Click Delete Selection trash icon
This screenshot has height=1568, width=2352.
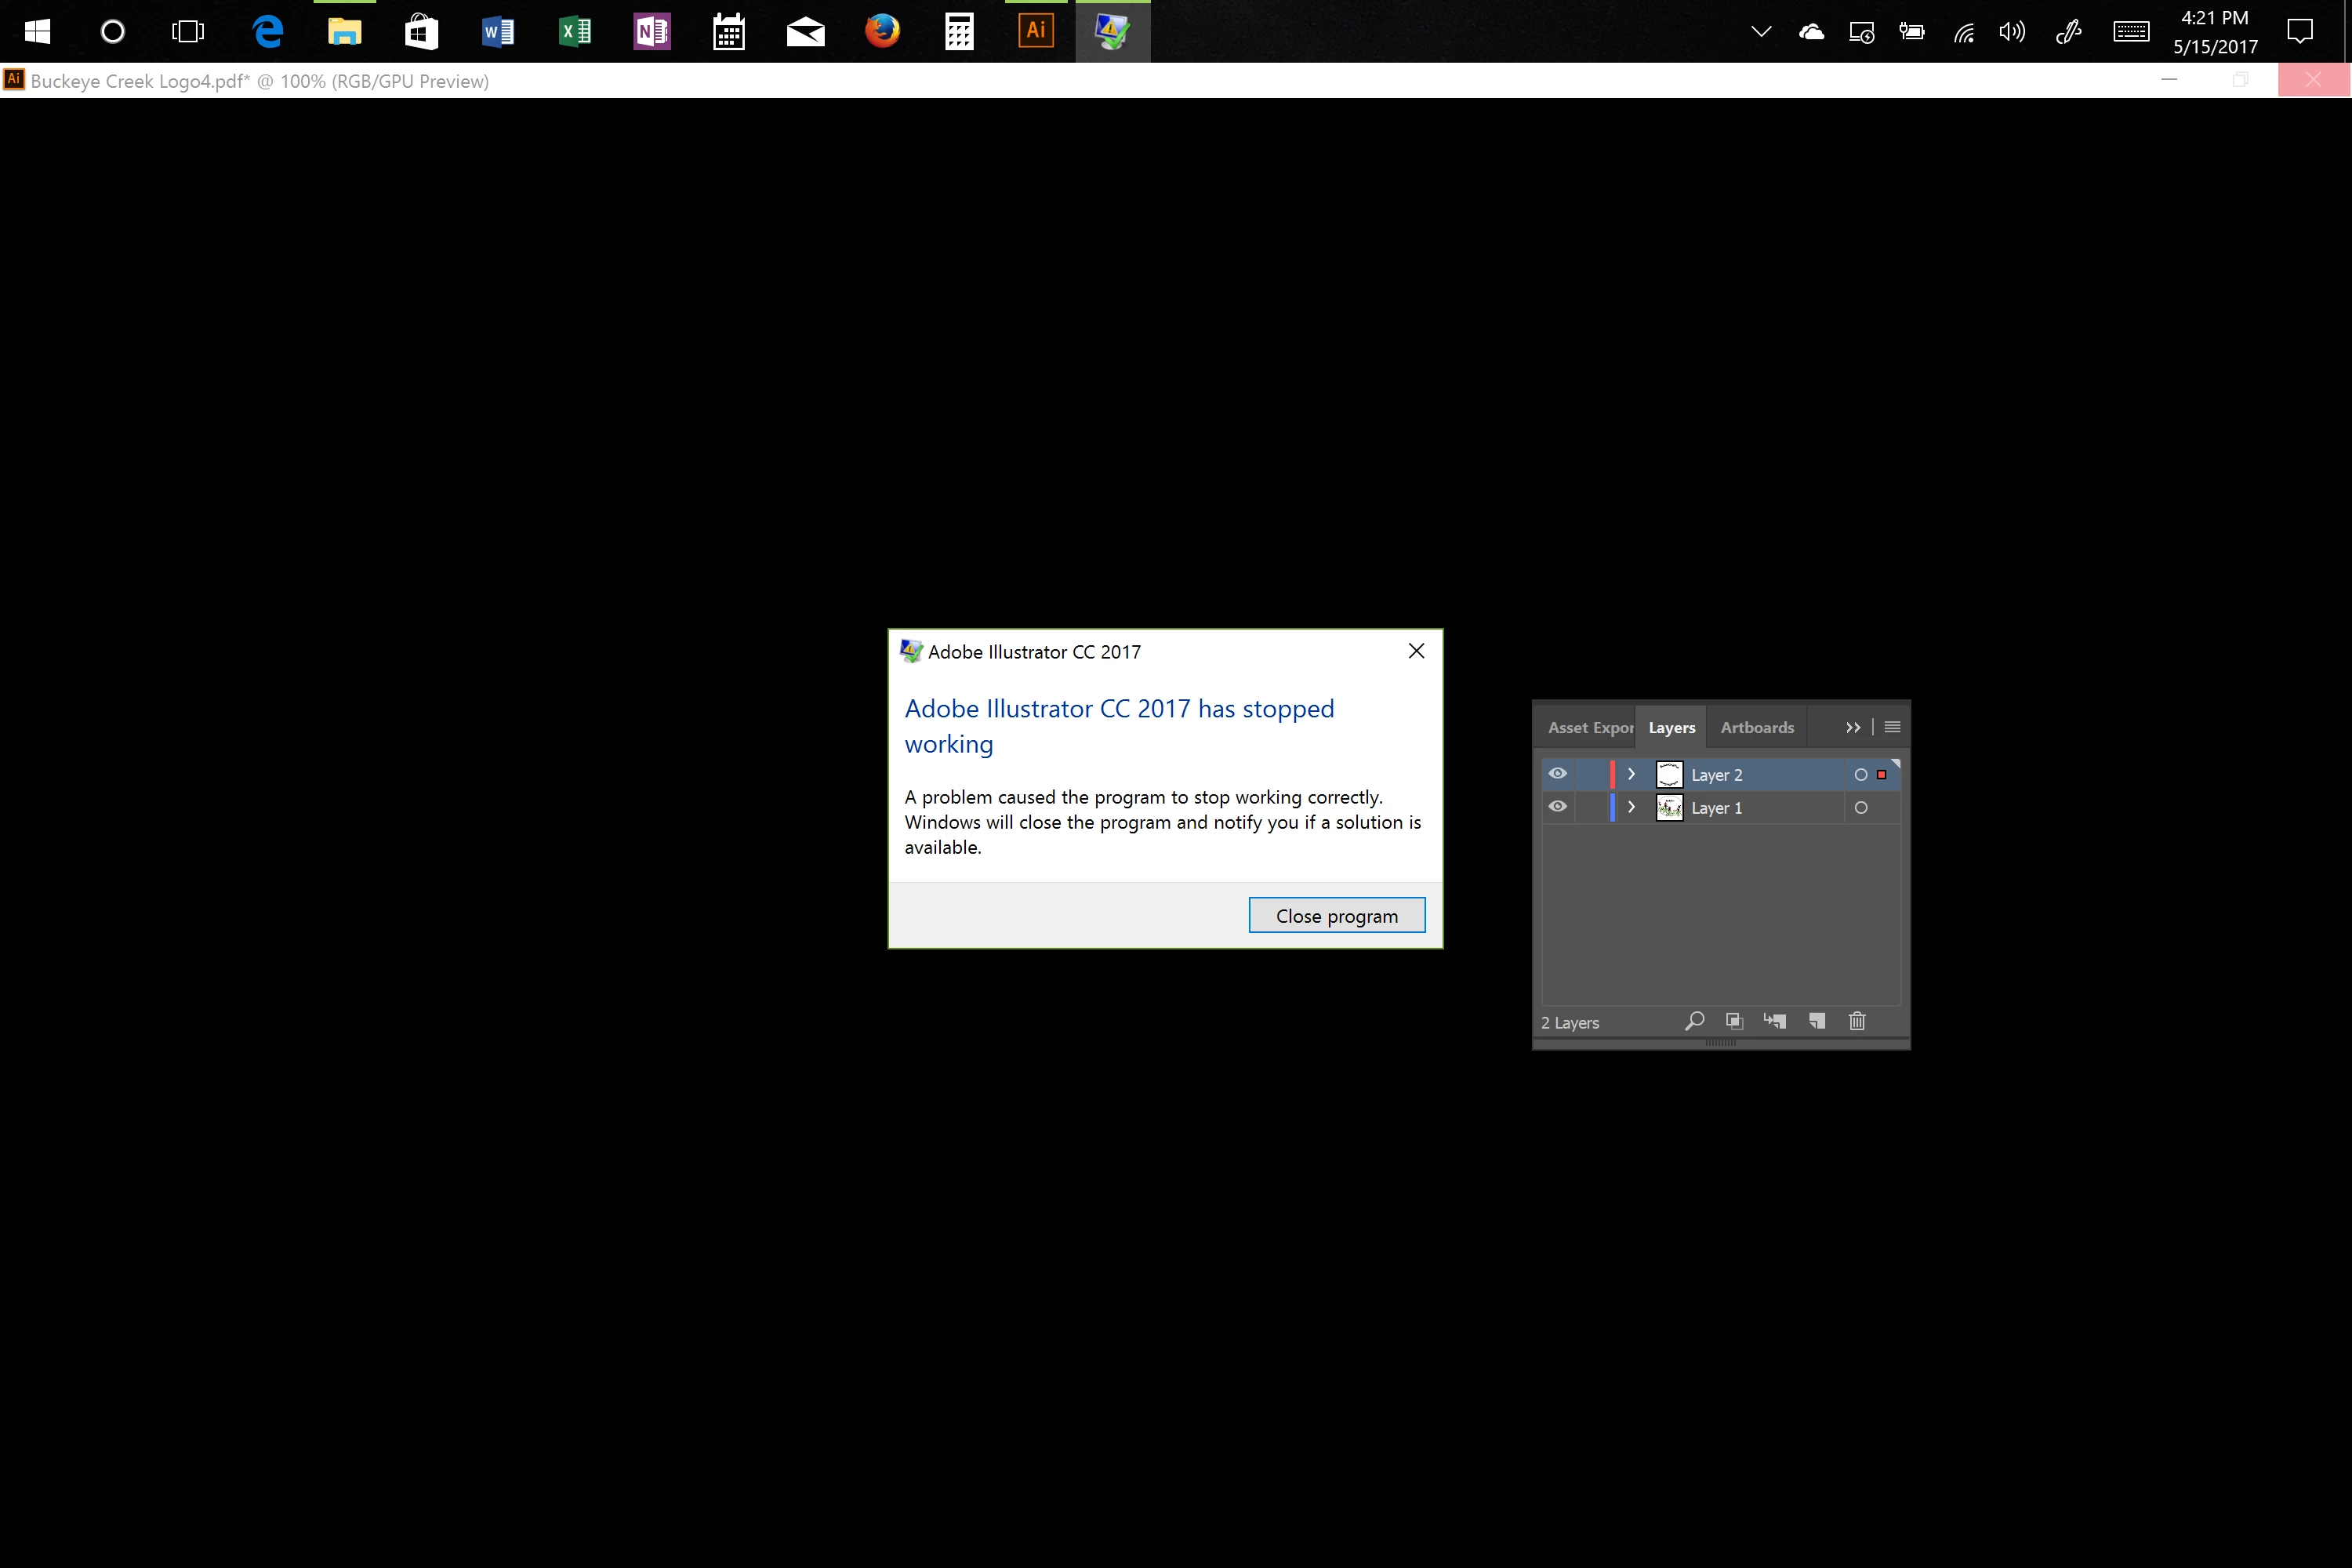(1857, 1021)
